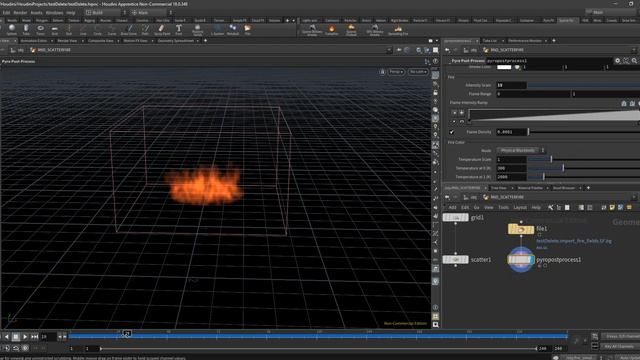Select the Spray Paint shelf tool
Screen dimensions: 640x360
(x=162, y=29)
